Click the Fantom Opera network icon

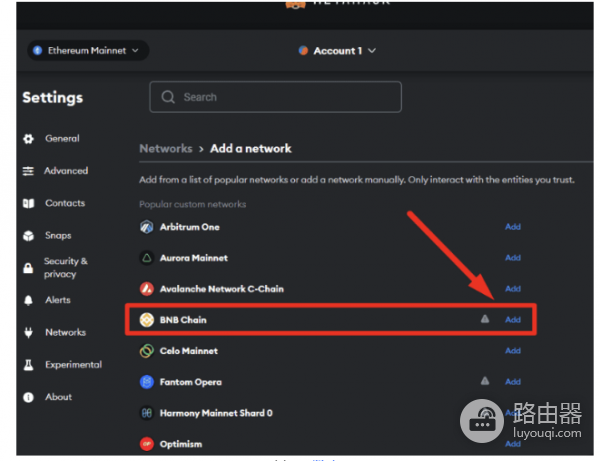[147, 382]
